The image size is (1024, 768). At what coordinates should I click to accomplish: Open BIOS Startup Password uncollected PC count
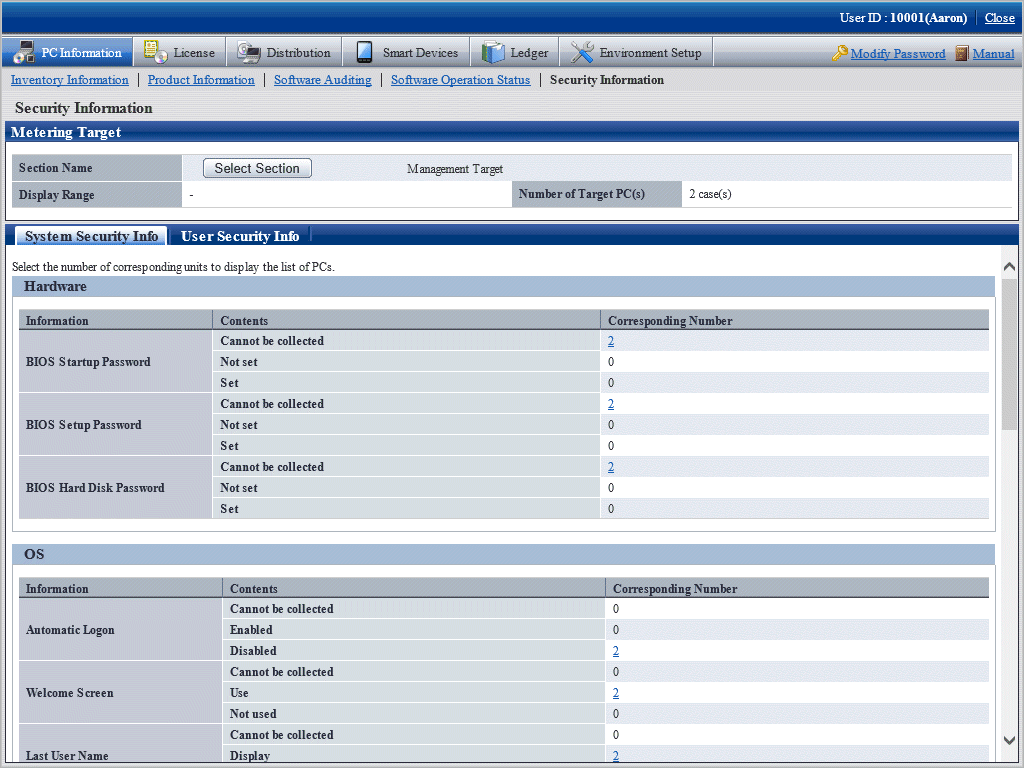pos(611,341)
